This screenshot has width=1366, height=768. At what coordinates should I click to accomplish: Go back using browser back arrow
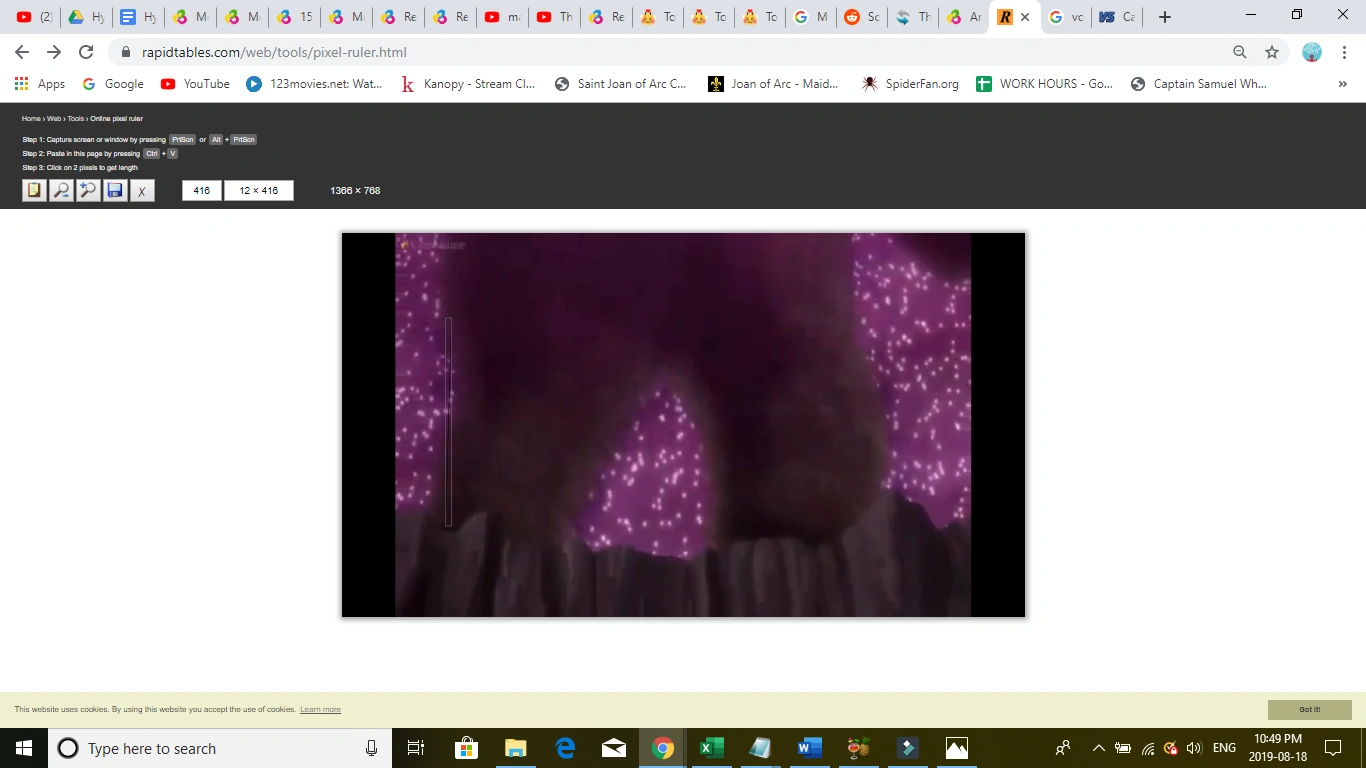[22, 52]
